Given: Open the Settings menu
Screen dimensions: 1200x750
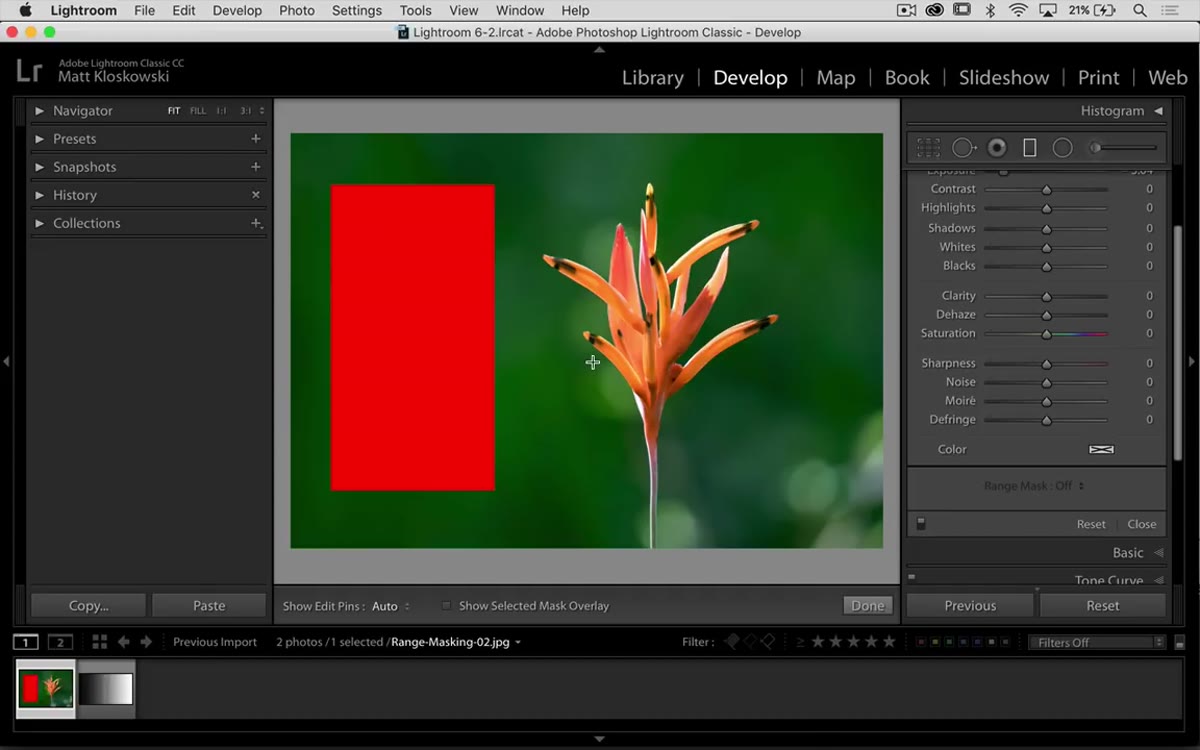Looking at the screenshot, I should coord(357,11).
